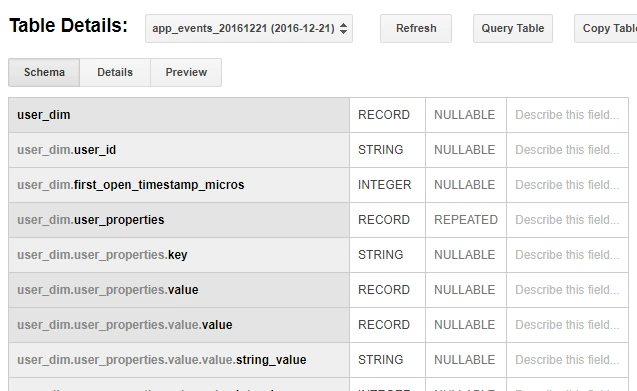Viewport: 637px width, 391px height.
Task: Click the user_dim.user_id field name
Action: (67, 150)
